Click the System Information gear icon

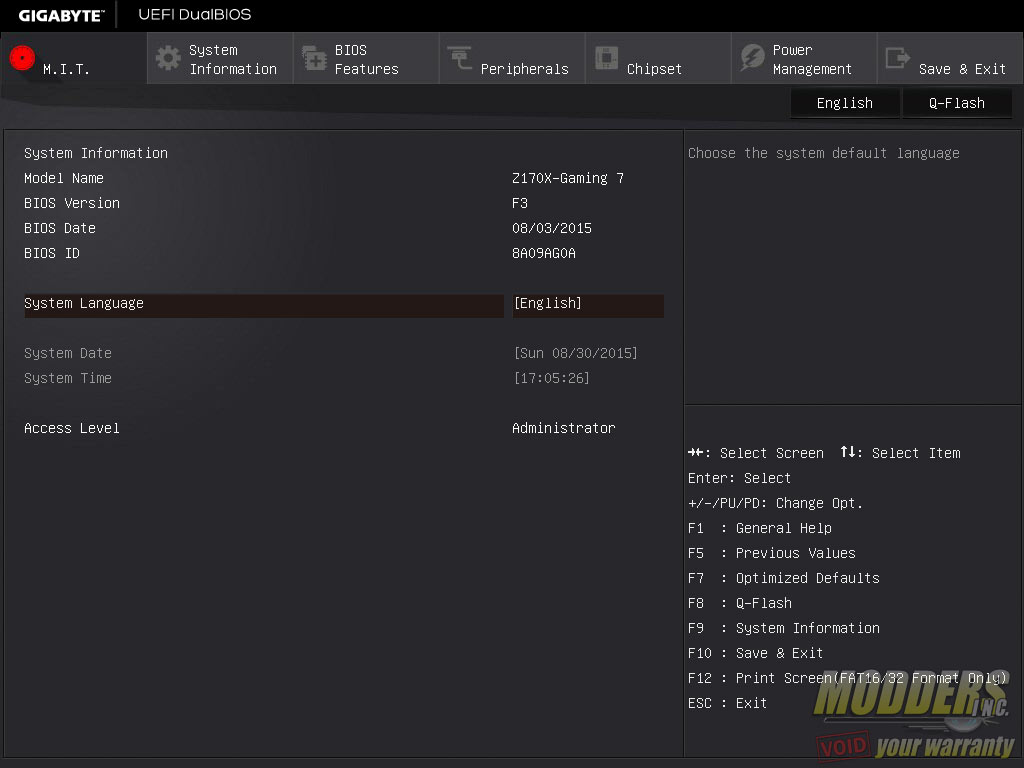168,58
